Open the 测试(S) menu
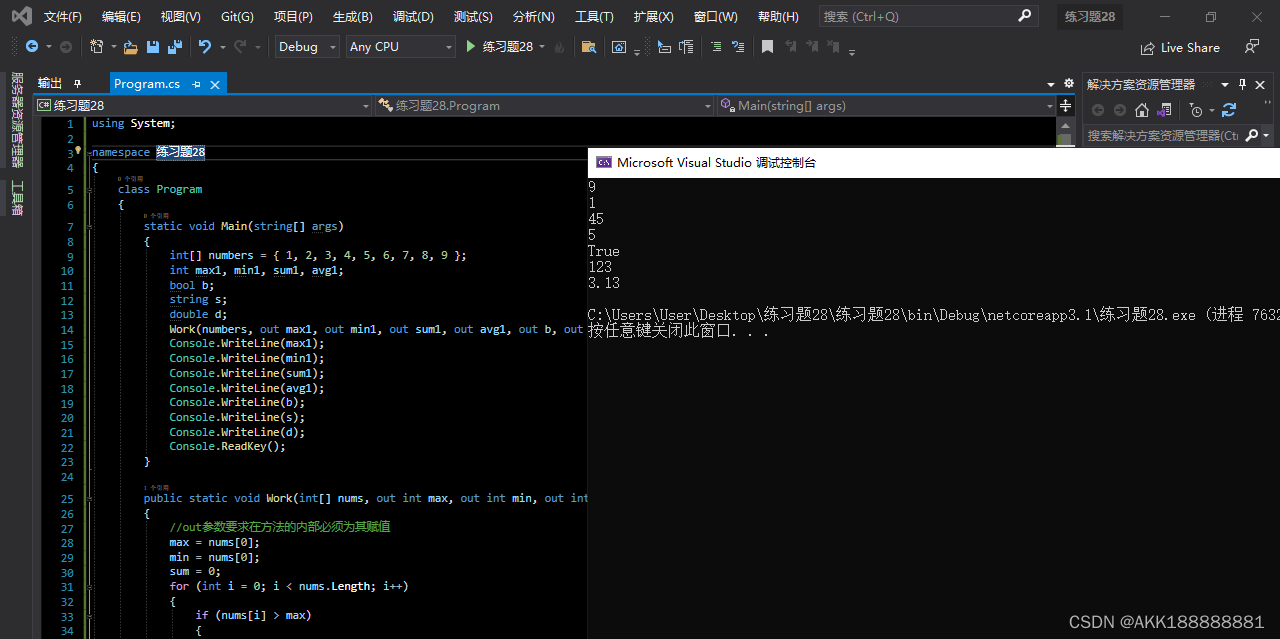The height and width of the screenshot is (639, 1280). tap(473, 16)
